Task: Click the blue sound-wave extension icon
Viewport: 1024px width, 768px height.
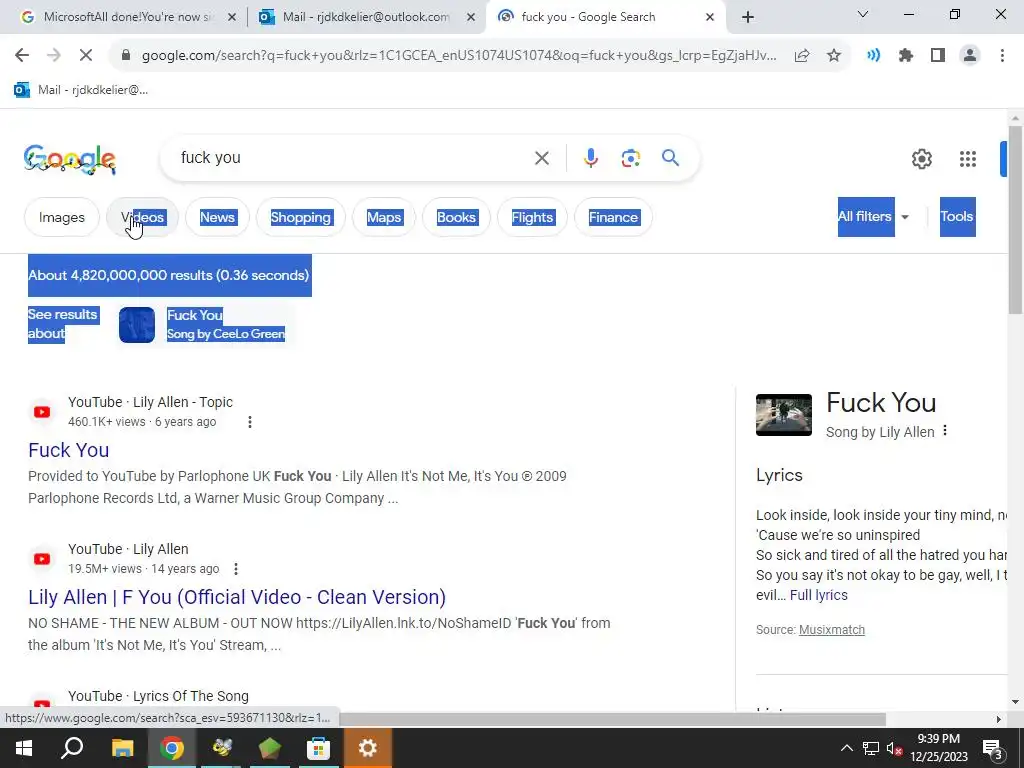Action: coord(874,56)
